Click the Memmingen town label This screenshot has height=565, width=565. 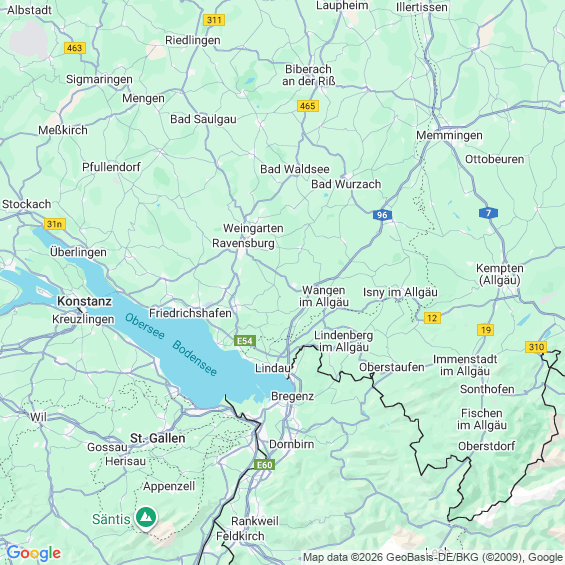[x=449, y=135]
